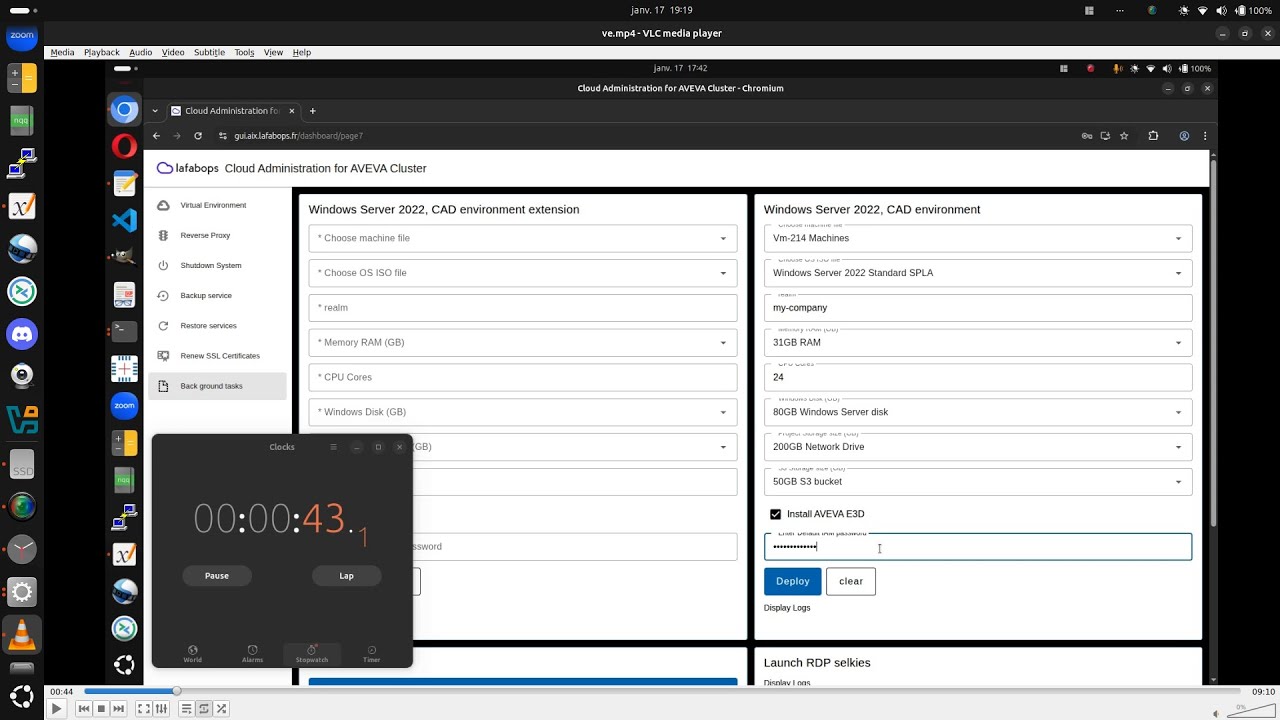Click the Virtual Environment cloud icon in sidebar

click(x=163, y=205)
